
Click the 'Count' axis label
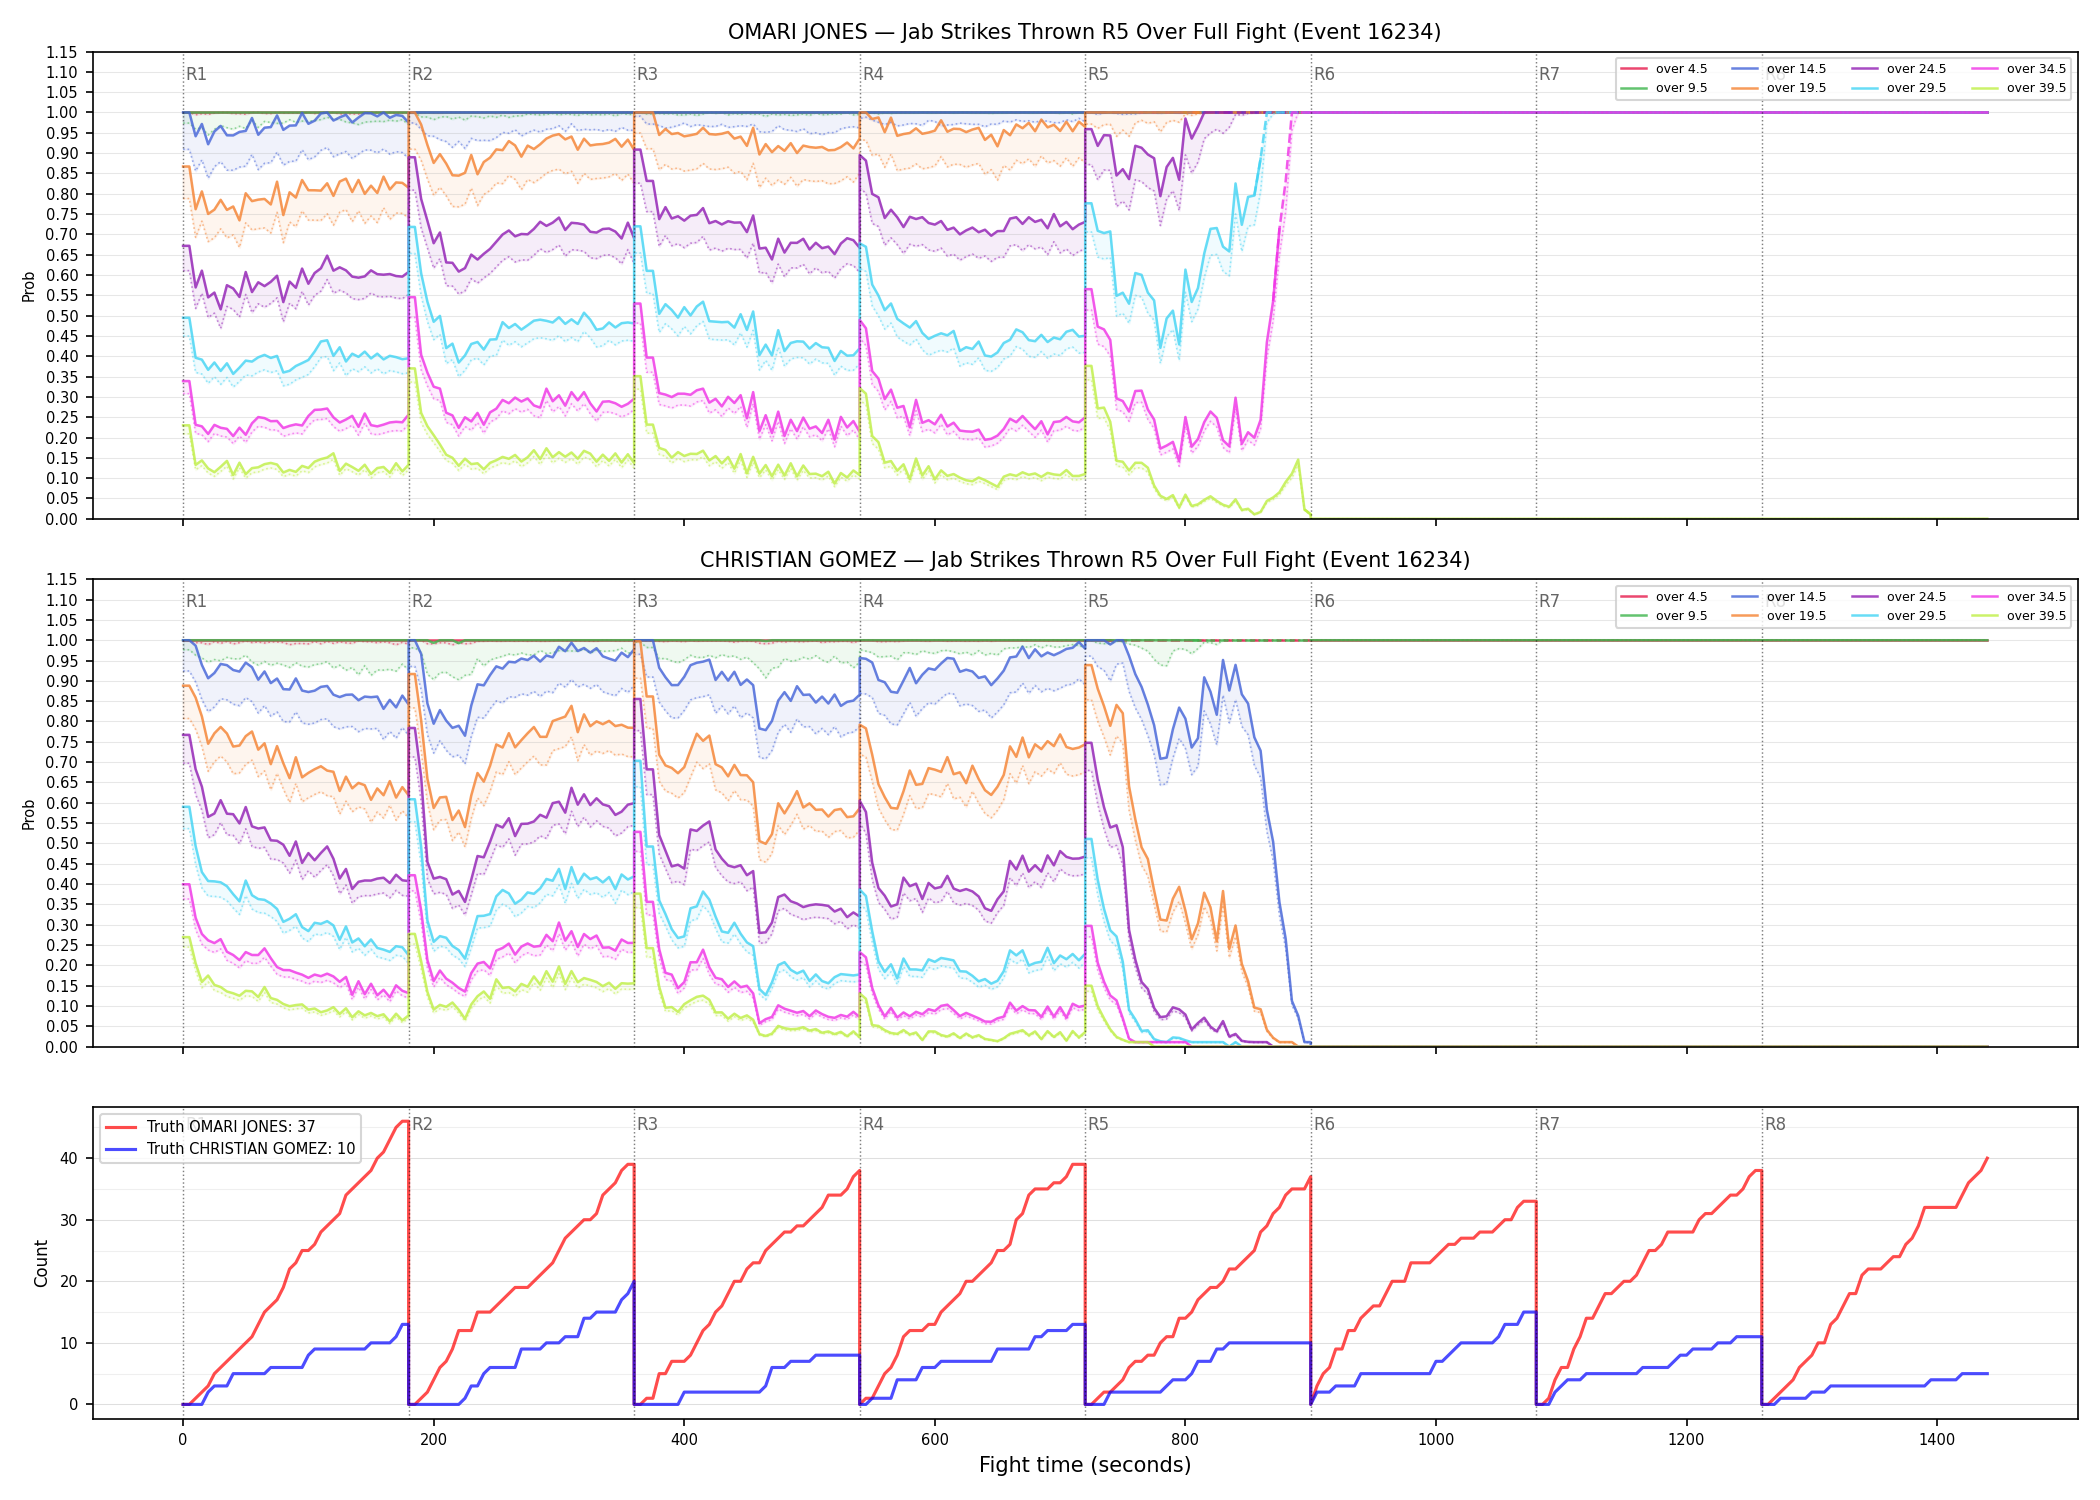41,1263
